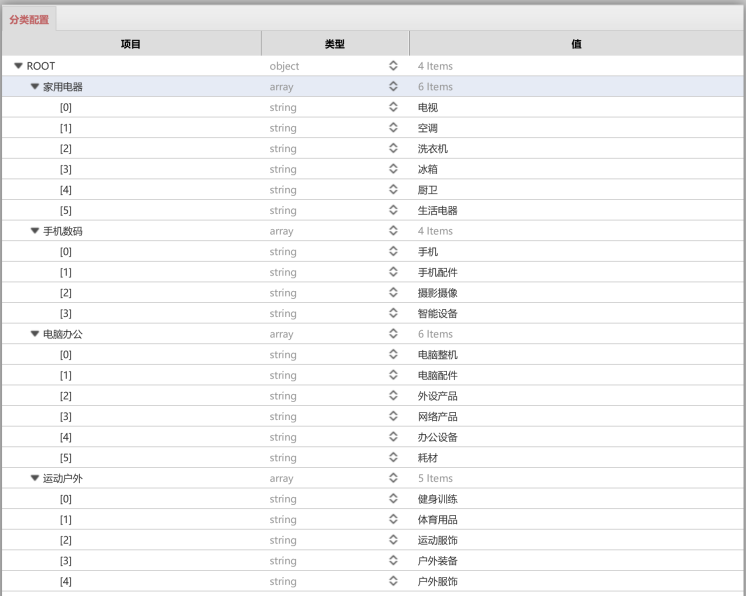The height and width of the screenshot is (596, 746).
Task: Select the 健身训练 value cell
Action: [577, 499]
